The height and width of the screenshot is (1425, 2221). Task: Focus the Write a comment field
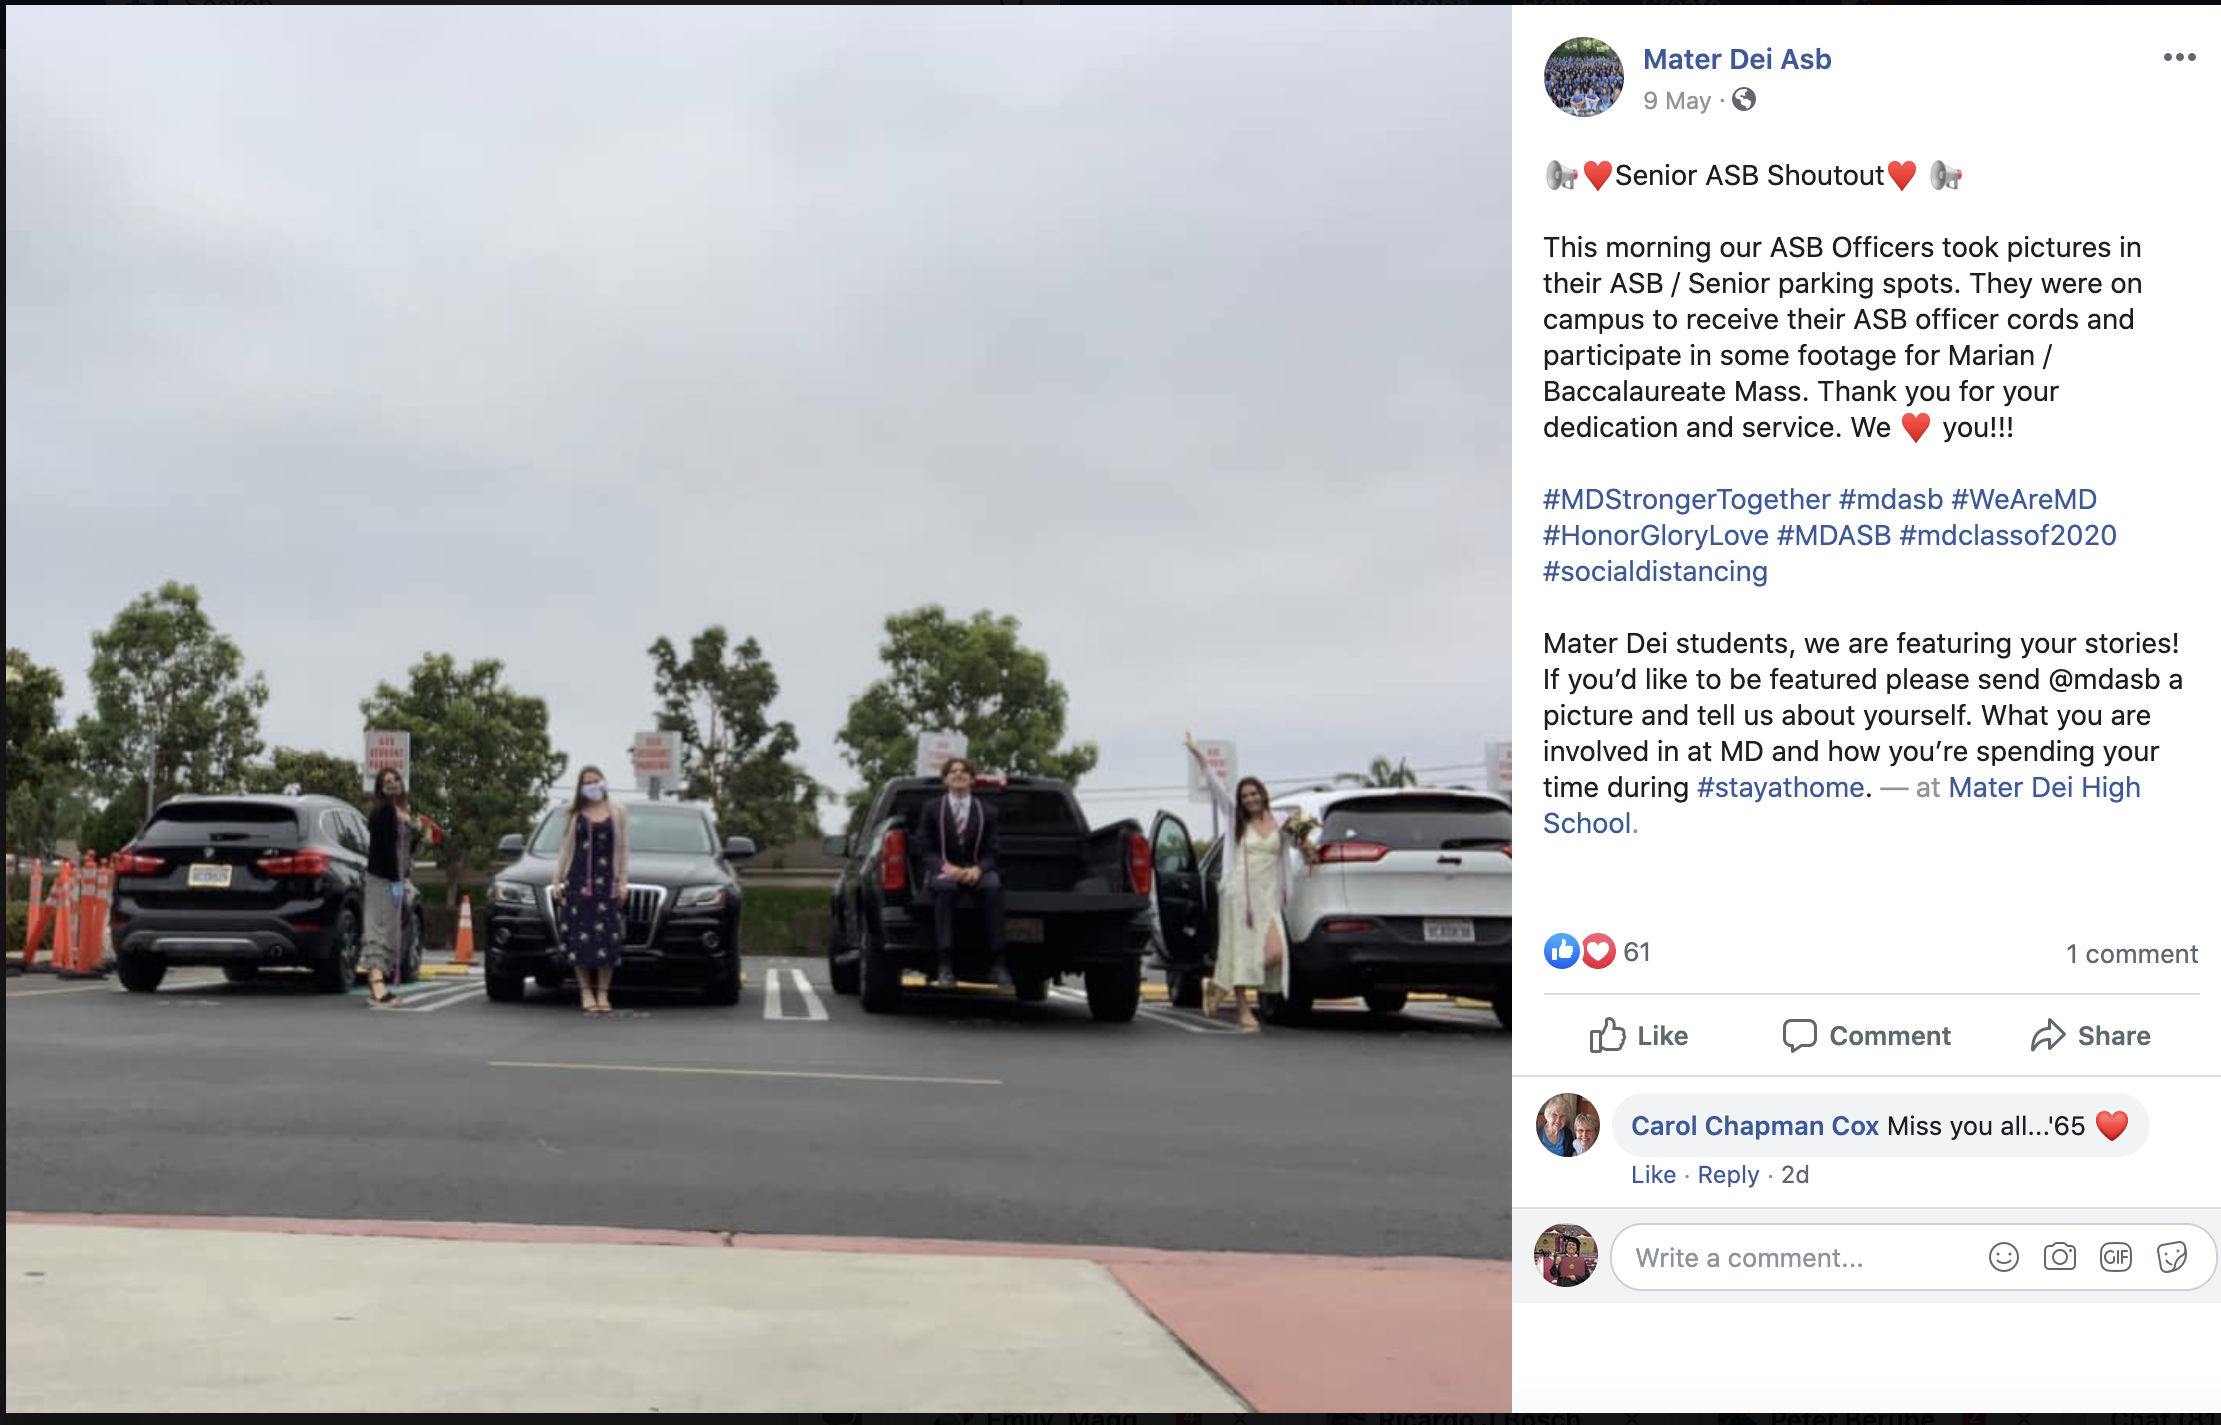(x=1800, y=1257)
